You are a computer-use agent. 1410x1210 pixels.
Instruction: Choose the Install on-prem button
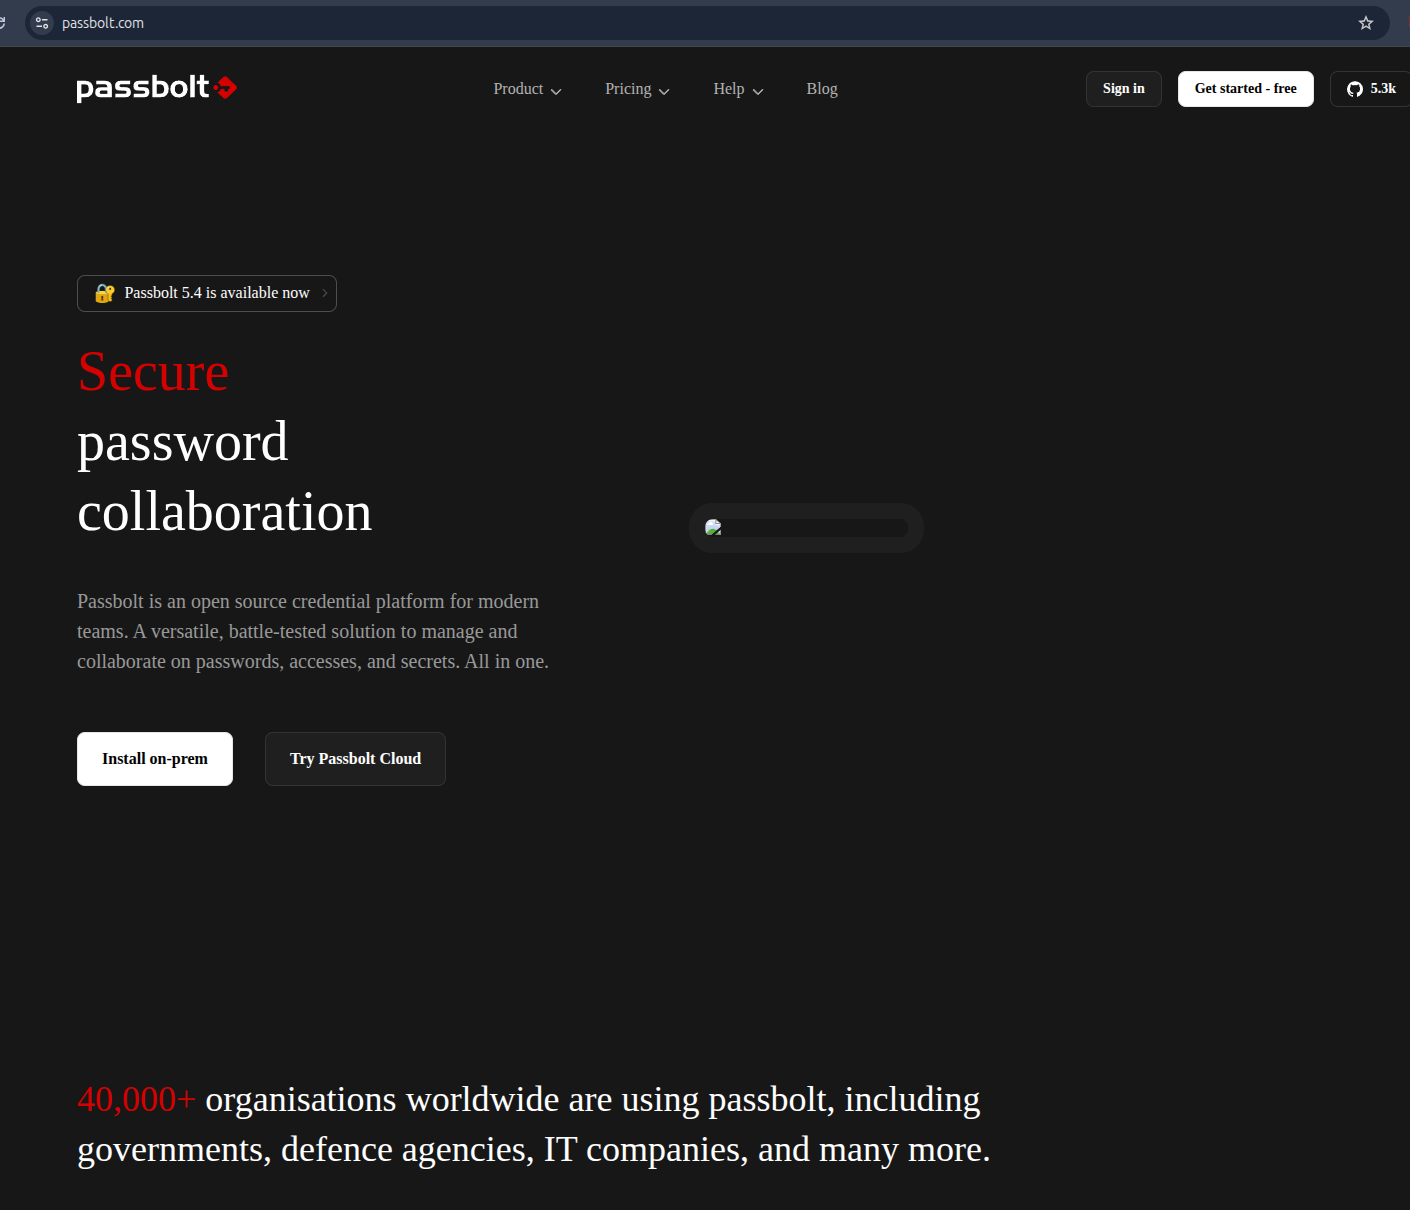pyautogui.click(x=155, y=759)
